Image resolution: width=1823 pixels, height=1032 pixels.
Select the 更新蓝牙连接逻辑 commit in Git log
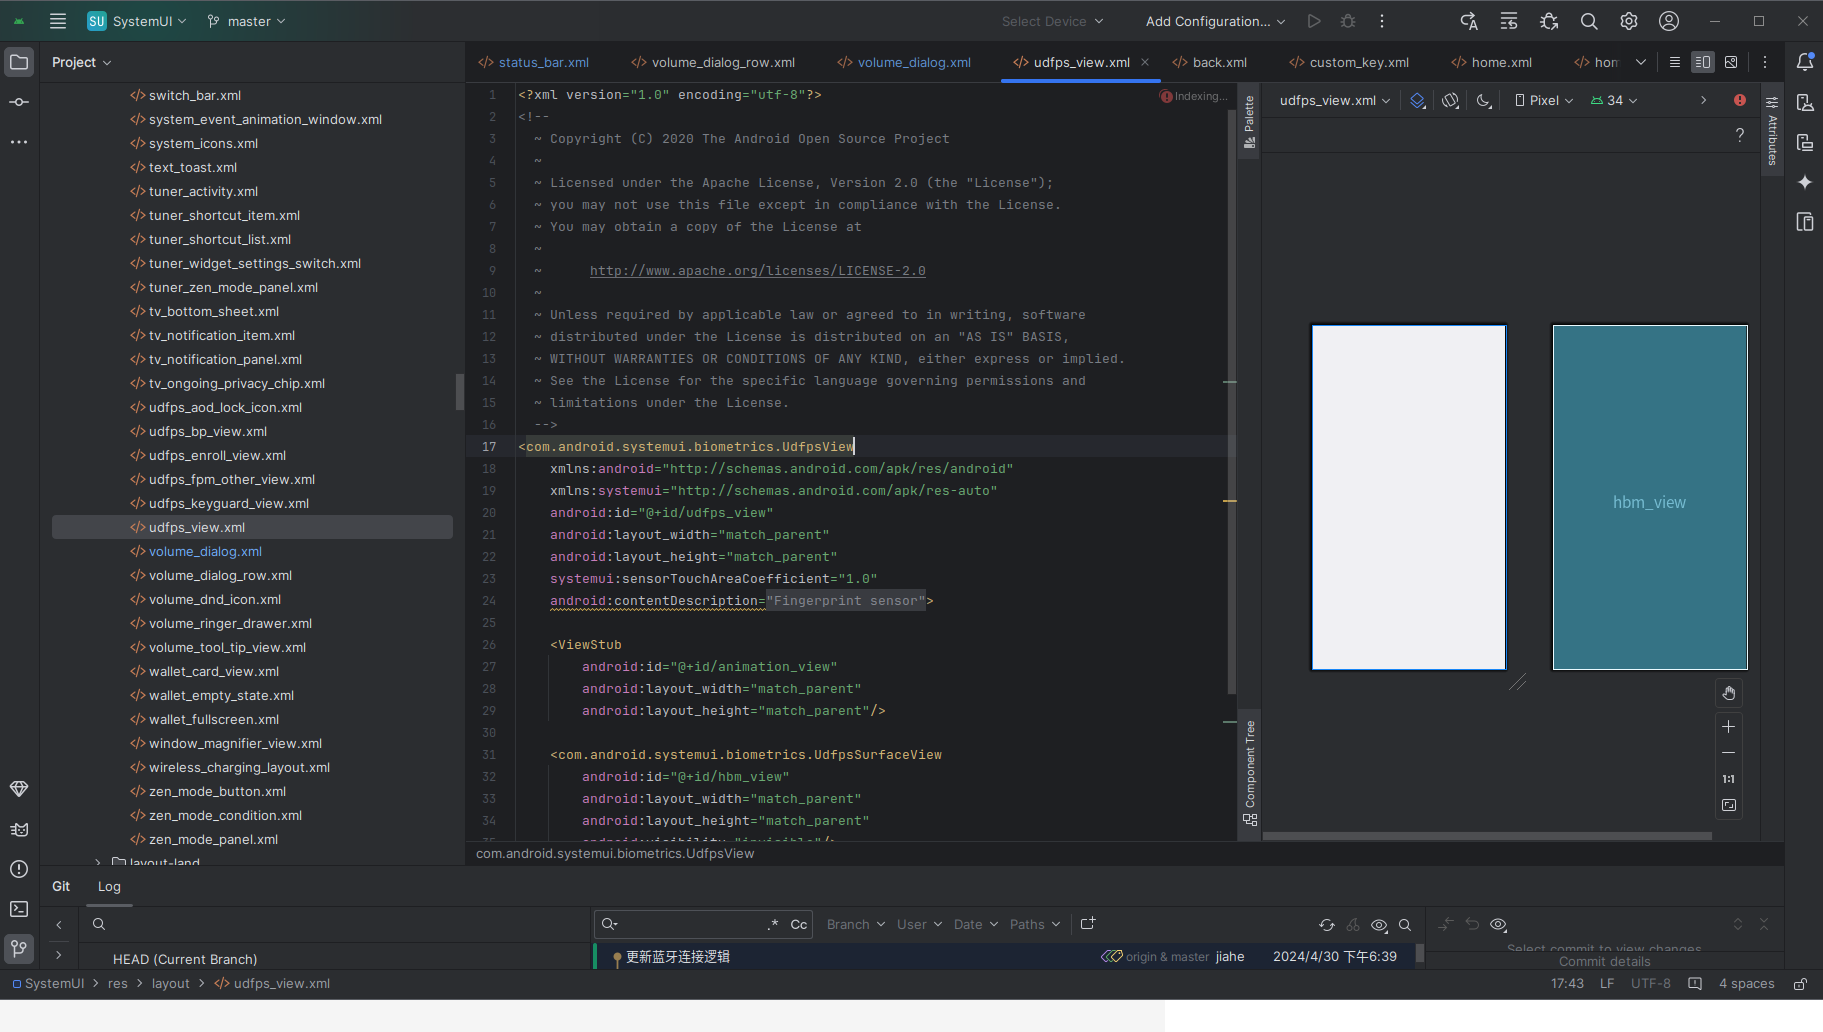pyautogui.click(x=677, y=956)
